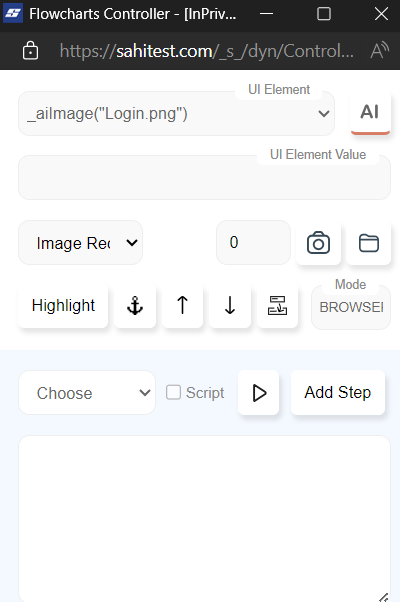Click the anchor icon button
Image resolution: width=400 pixels, height=602 pixels.
click(135, 306)
